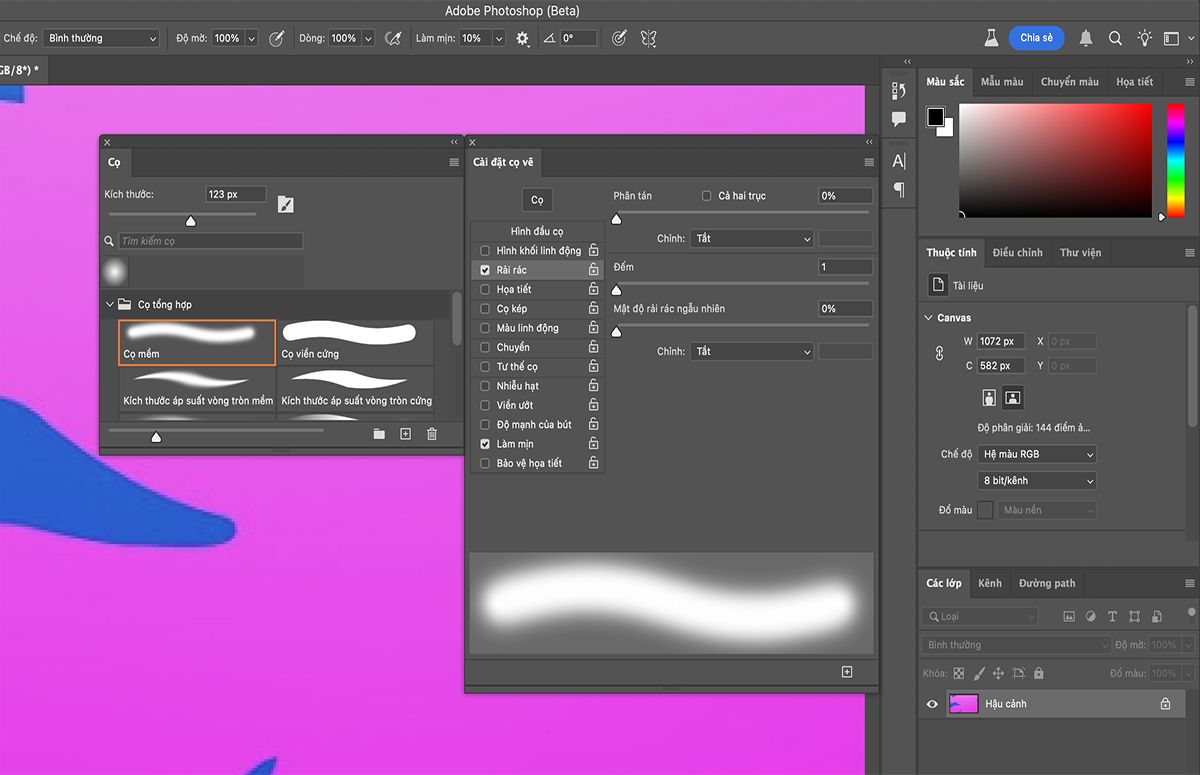
Task: Uncheck the Làm mịn checkbox
Action: coord(485,444)
